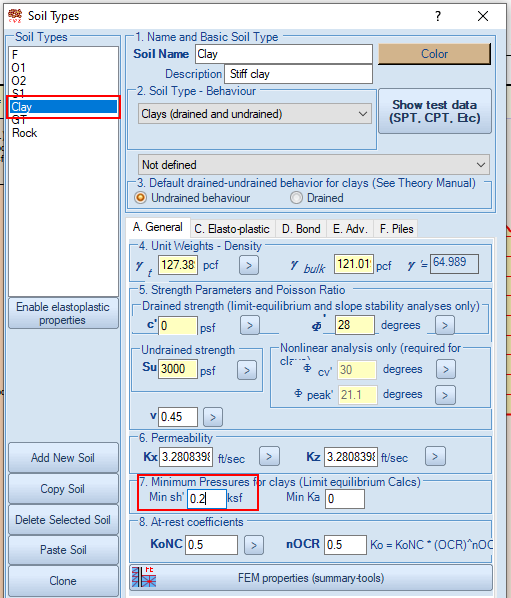
Task: Click the c' cohesion input field
Action: click(178, 326)
